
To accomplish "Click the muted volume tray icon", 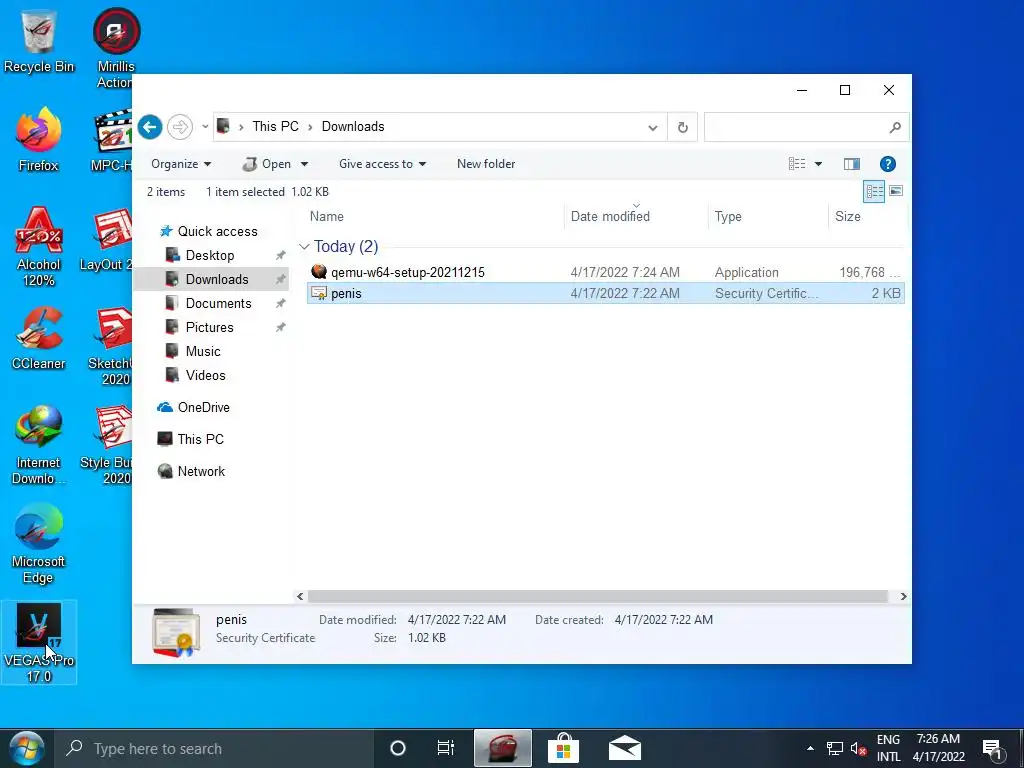I will (858, 748).
